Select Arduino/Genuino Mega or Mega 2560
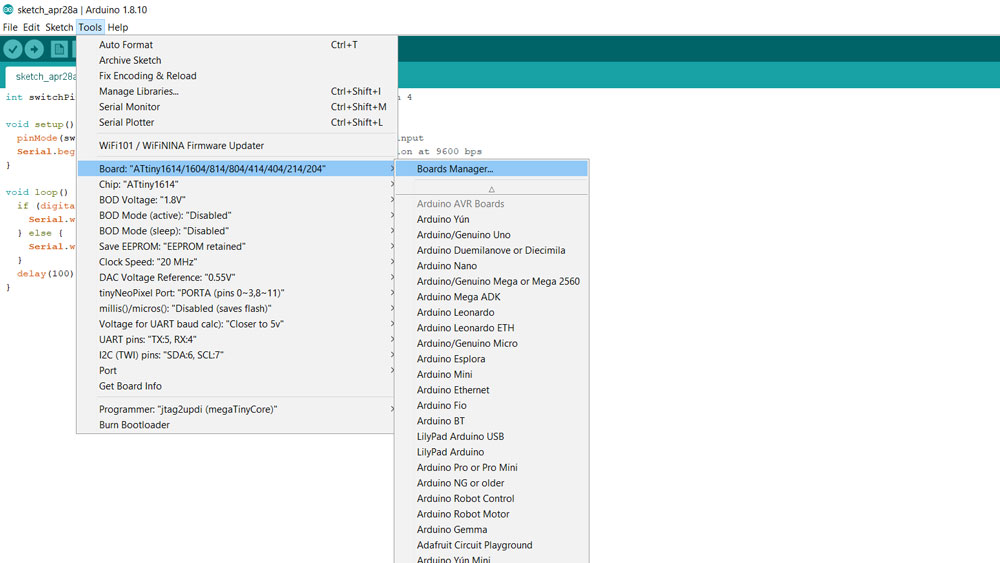 pos(492,281)
